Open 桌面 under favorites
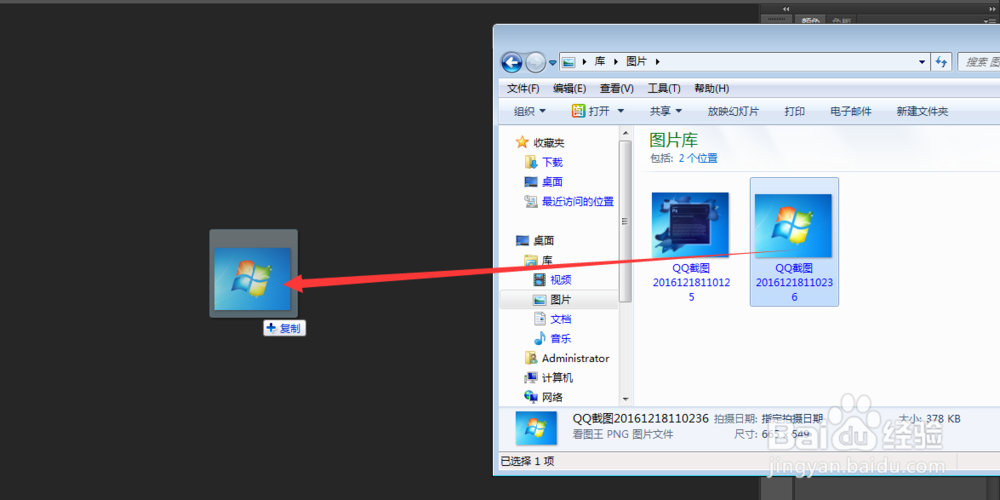The height and width of the screenshot is (500, 1000). click(552, 182)
